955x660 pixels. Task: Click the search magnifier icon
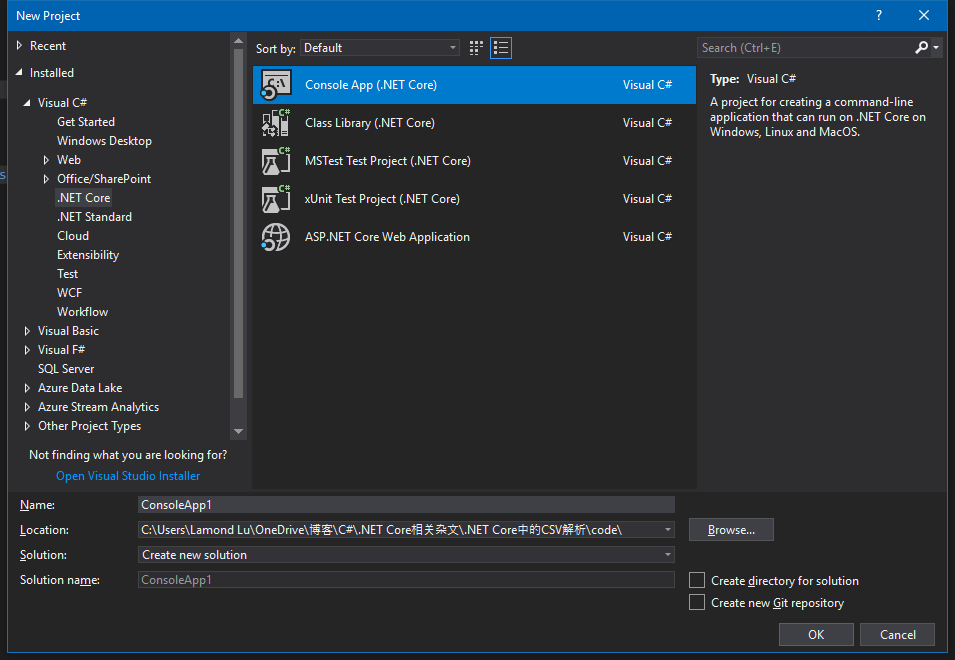click(x=922, y=47)
